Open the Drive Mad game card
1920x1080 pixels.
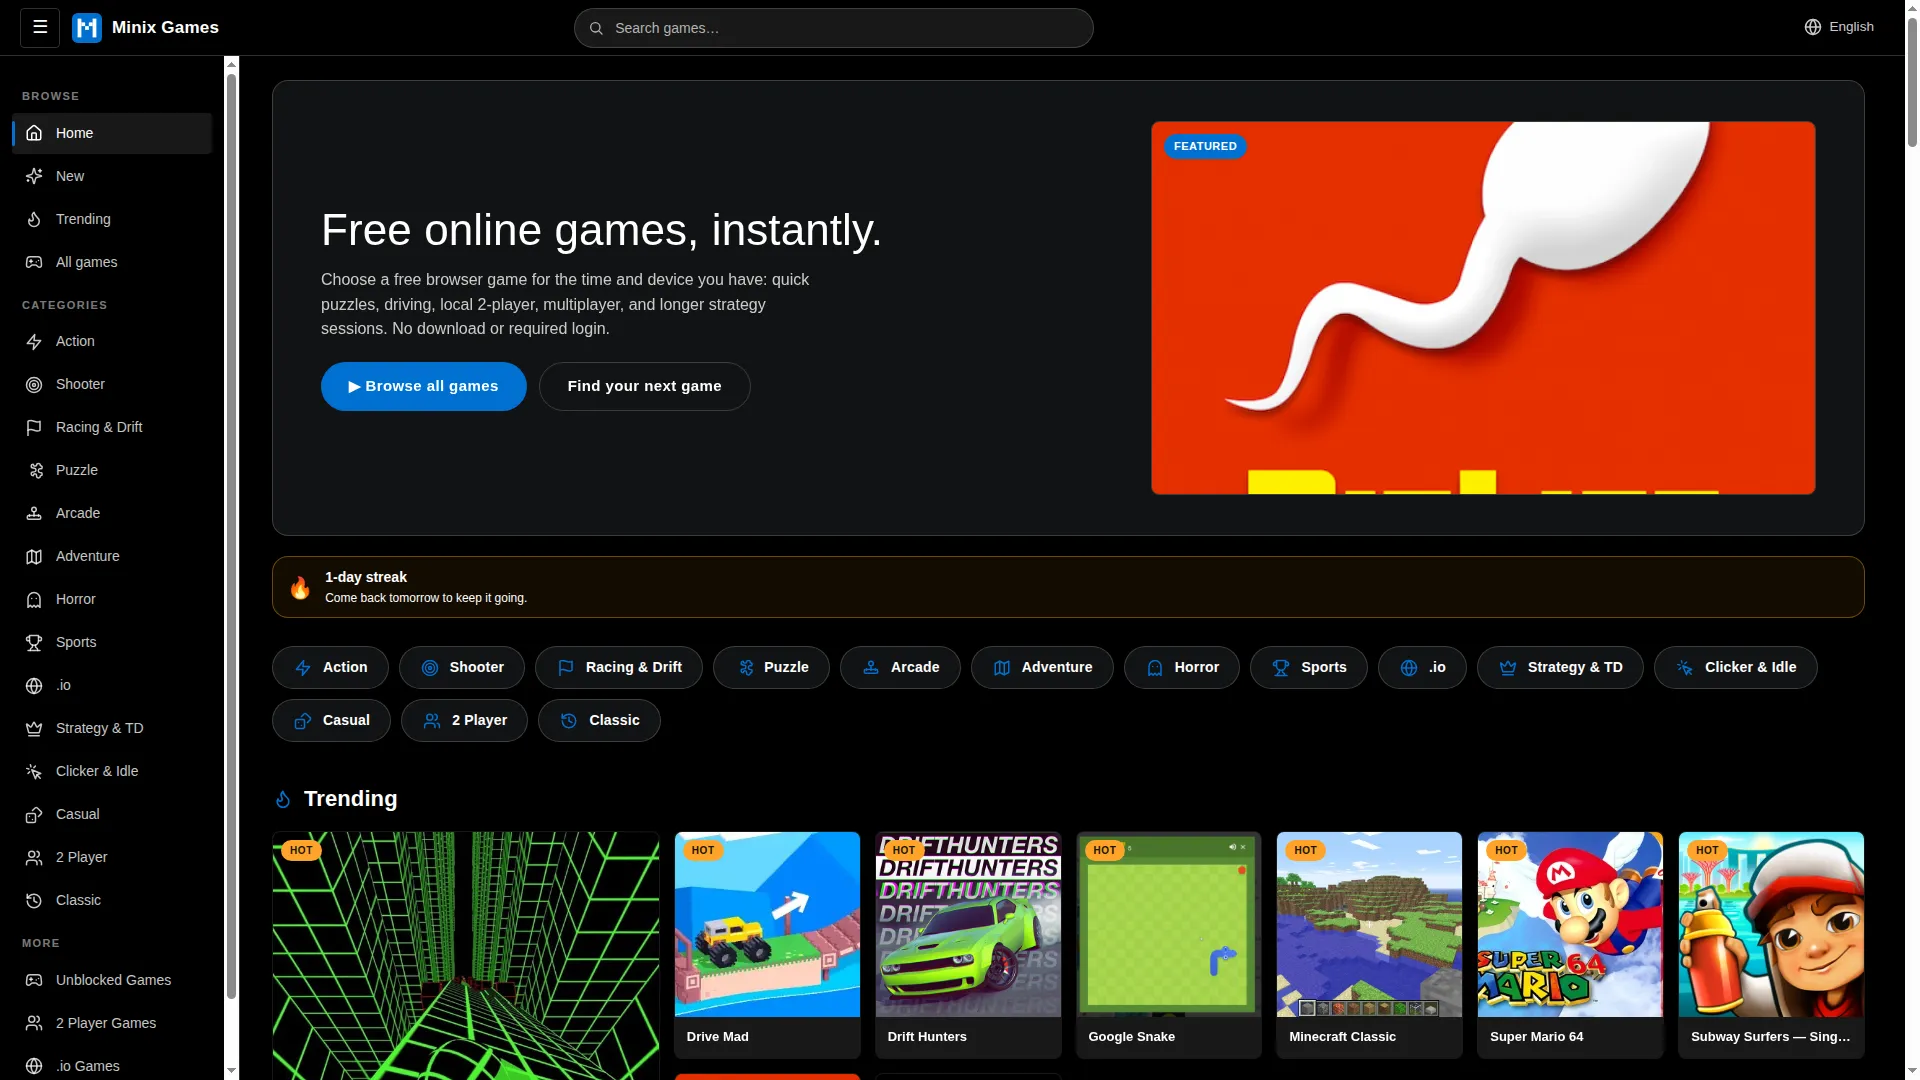[767, 945]
